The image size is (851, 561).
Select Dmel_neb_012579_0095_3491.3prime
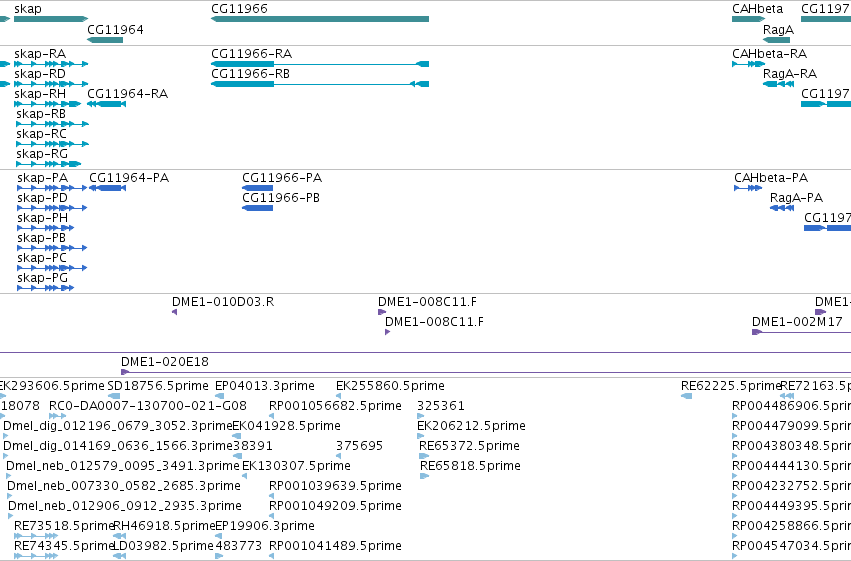tap(9, 476)
